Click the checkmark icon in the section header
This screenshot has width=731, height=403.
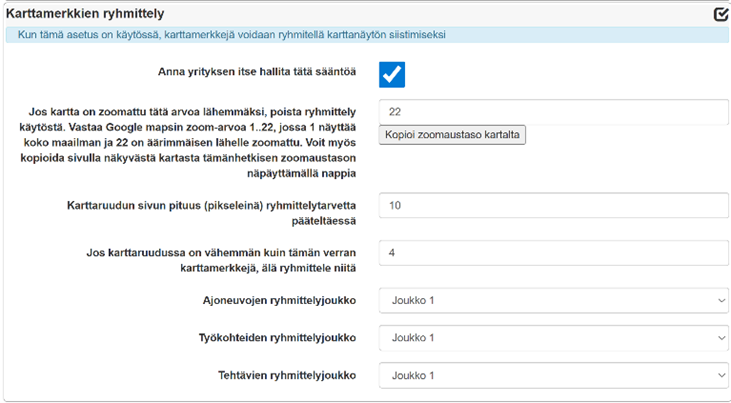pos(721,14)
